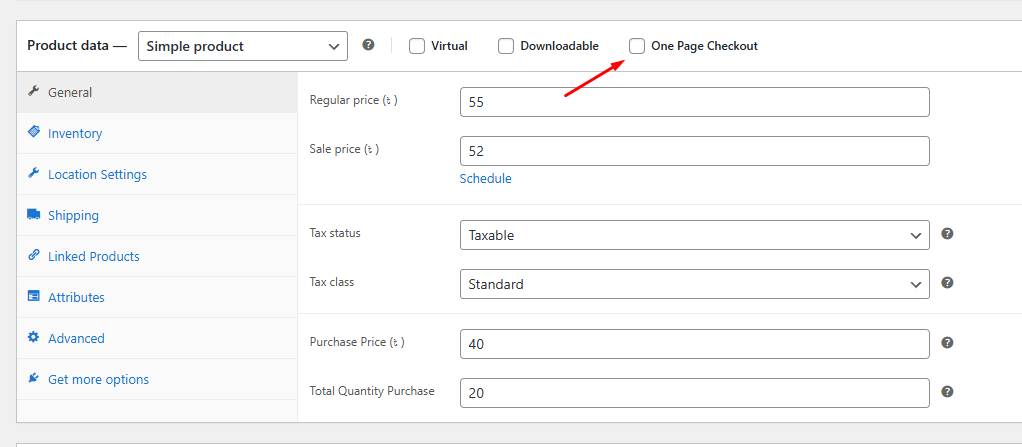Viewport: 1022px width, 447px height.
Task: Open the Simple product type dropdown
Action: click(x=242, y=46)
